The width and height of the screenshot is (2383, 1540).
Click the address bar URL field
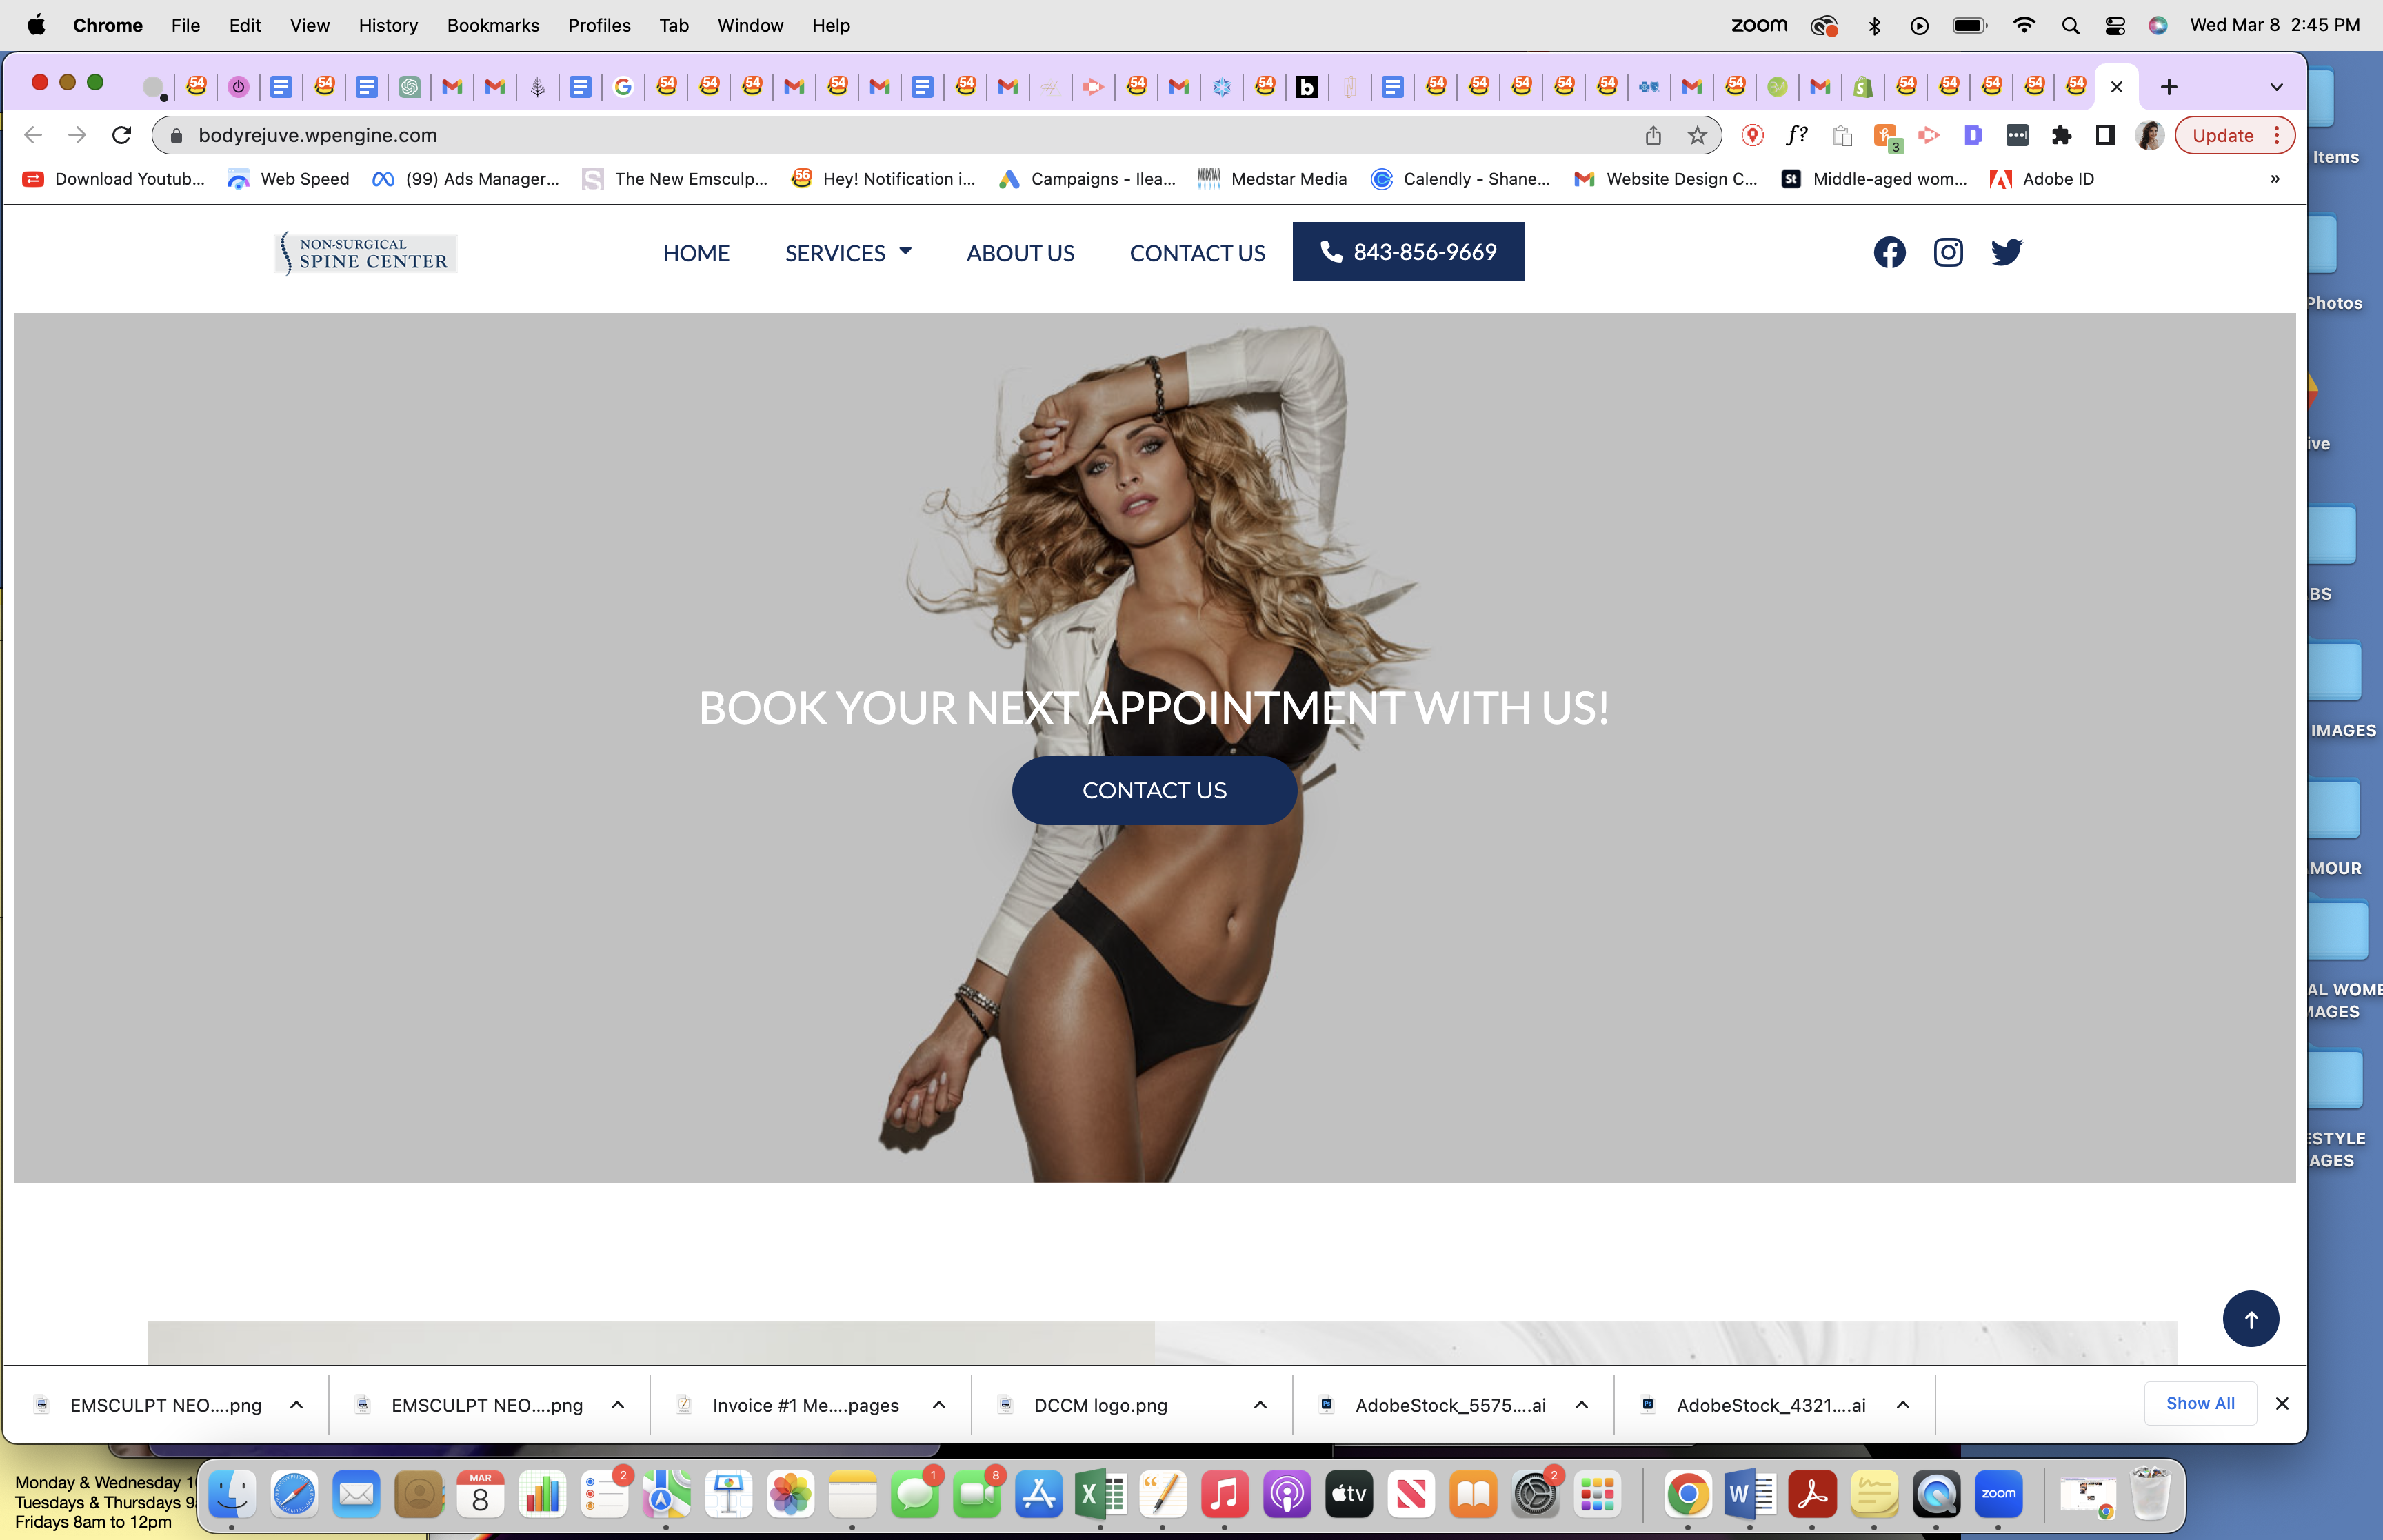coord(900,135)
